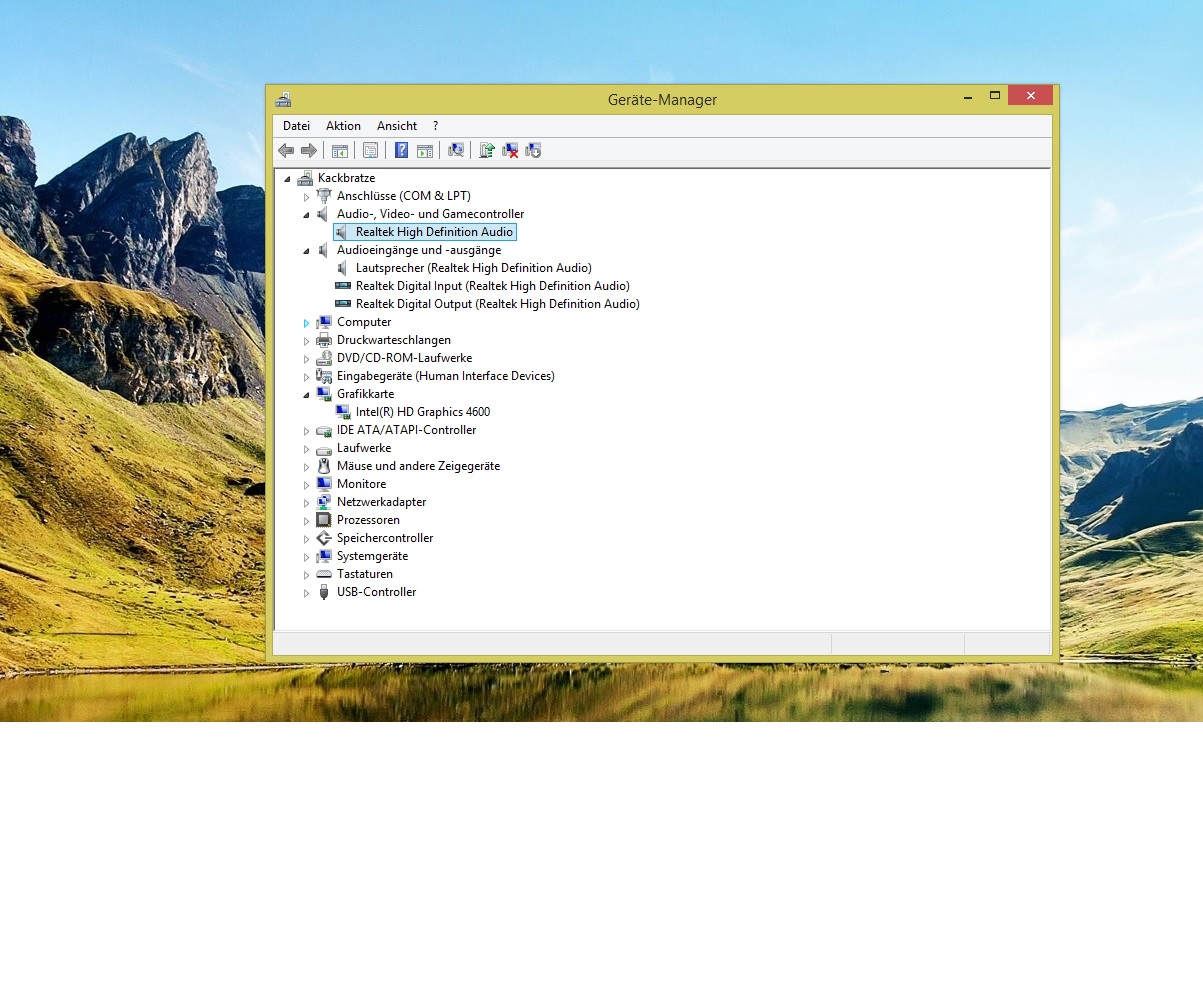Toggle the action pane toolbar icon
1203x990 pixels.
click(425, 150)
